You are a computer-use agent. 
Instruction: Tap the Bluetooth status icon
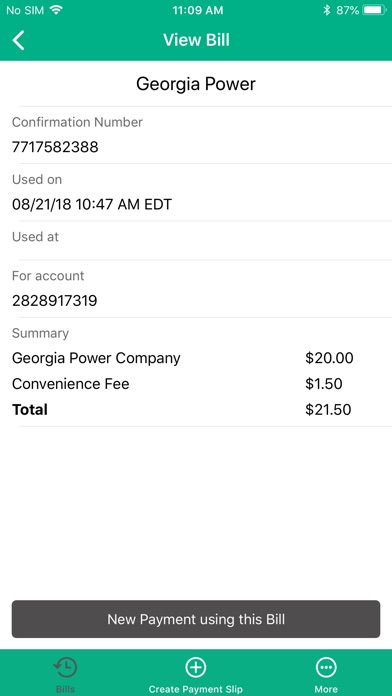coord(327,10)
